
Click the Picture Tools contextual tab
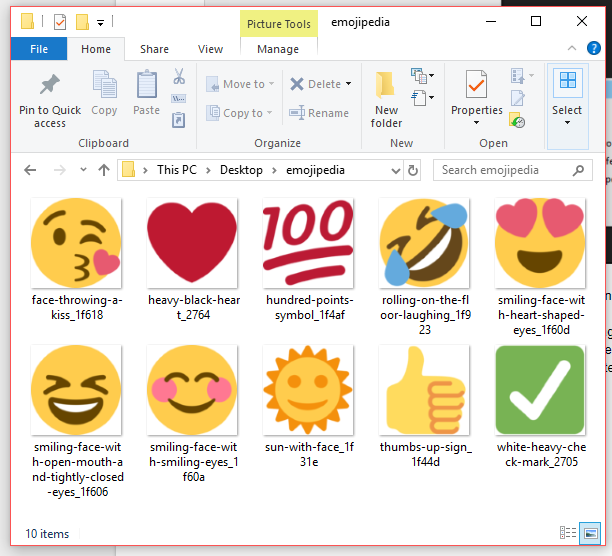click(279, 24)
